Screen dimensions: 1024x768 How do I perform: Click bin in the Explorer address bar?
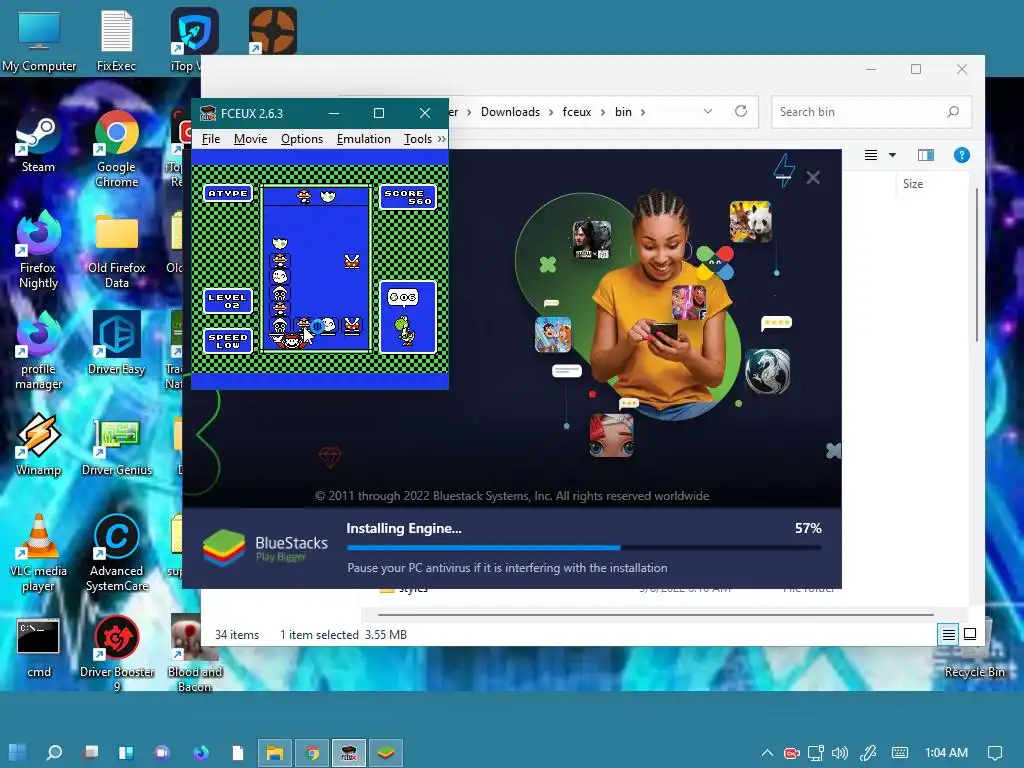tap(623, 112)
